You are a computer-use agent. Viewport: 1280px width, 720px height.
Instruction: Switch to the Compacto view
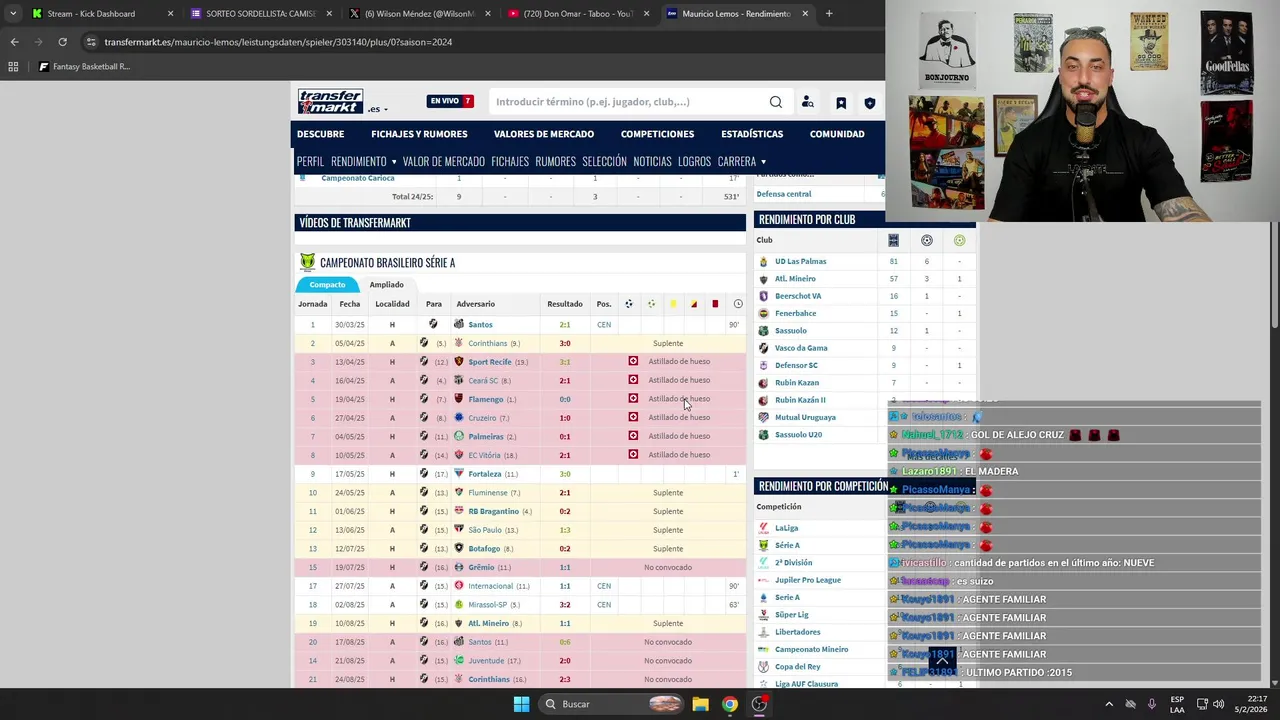click(327, 285)
